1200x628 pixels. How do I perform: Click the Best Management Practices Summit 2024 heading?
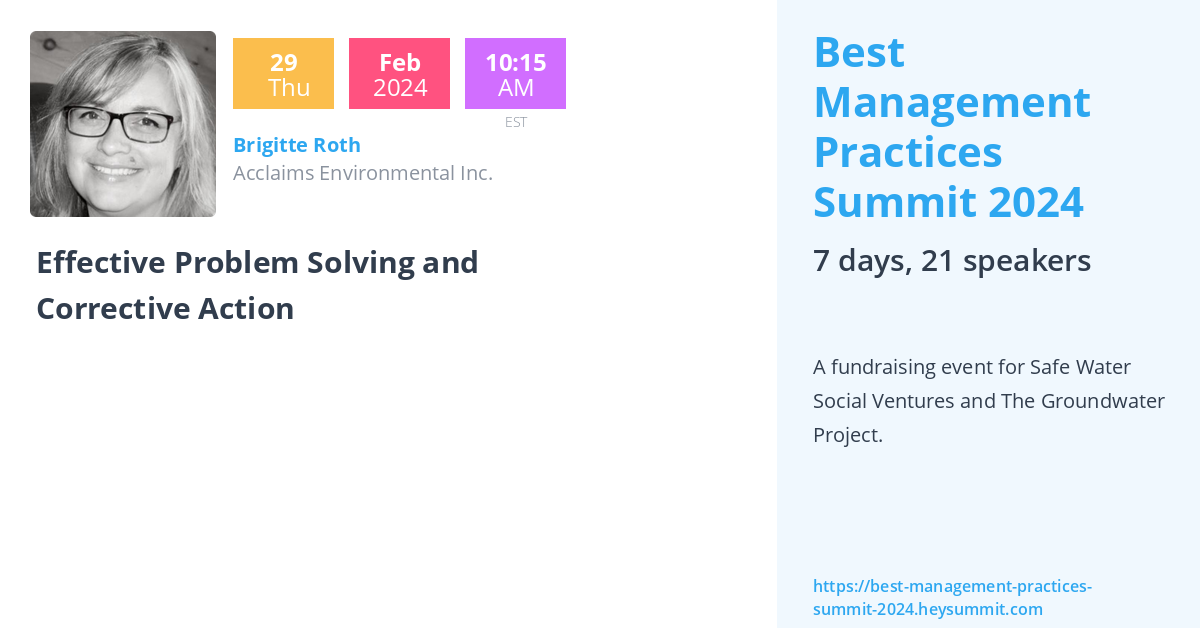[951, 127]
